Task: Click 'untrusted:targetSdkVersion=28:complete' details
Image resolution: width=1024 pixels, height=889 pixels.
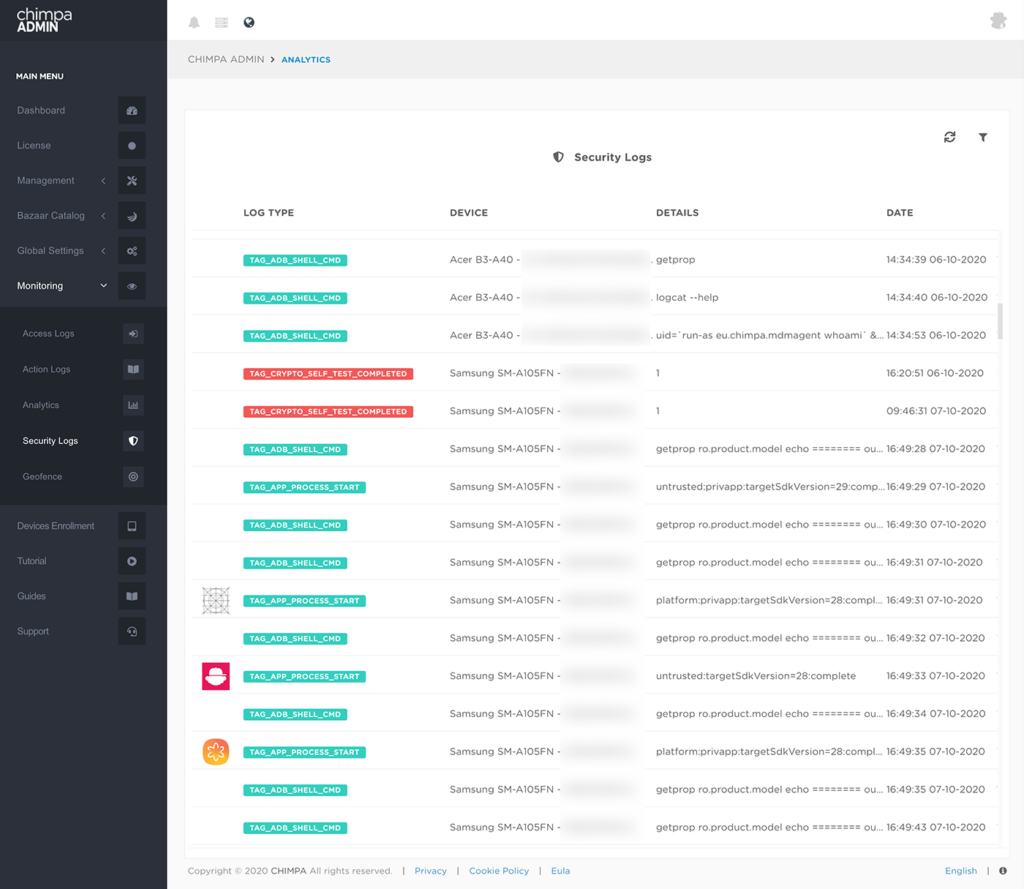Action: (756, 676)
